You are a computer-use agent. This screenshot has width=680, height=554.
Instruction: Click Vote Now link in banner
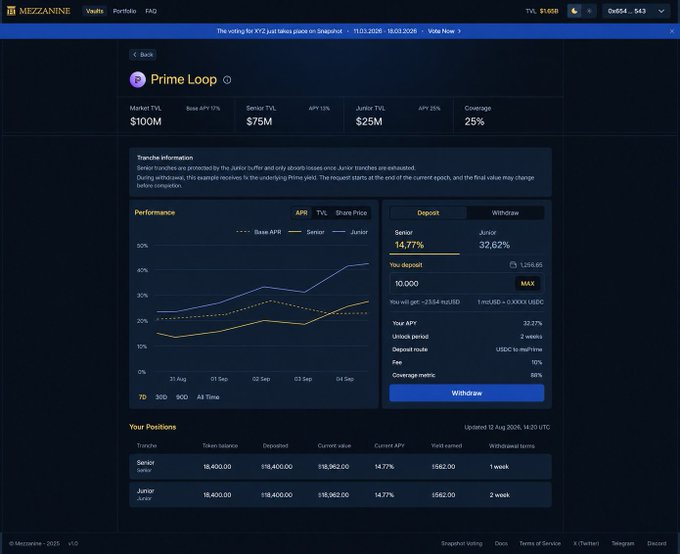(444, 31)
